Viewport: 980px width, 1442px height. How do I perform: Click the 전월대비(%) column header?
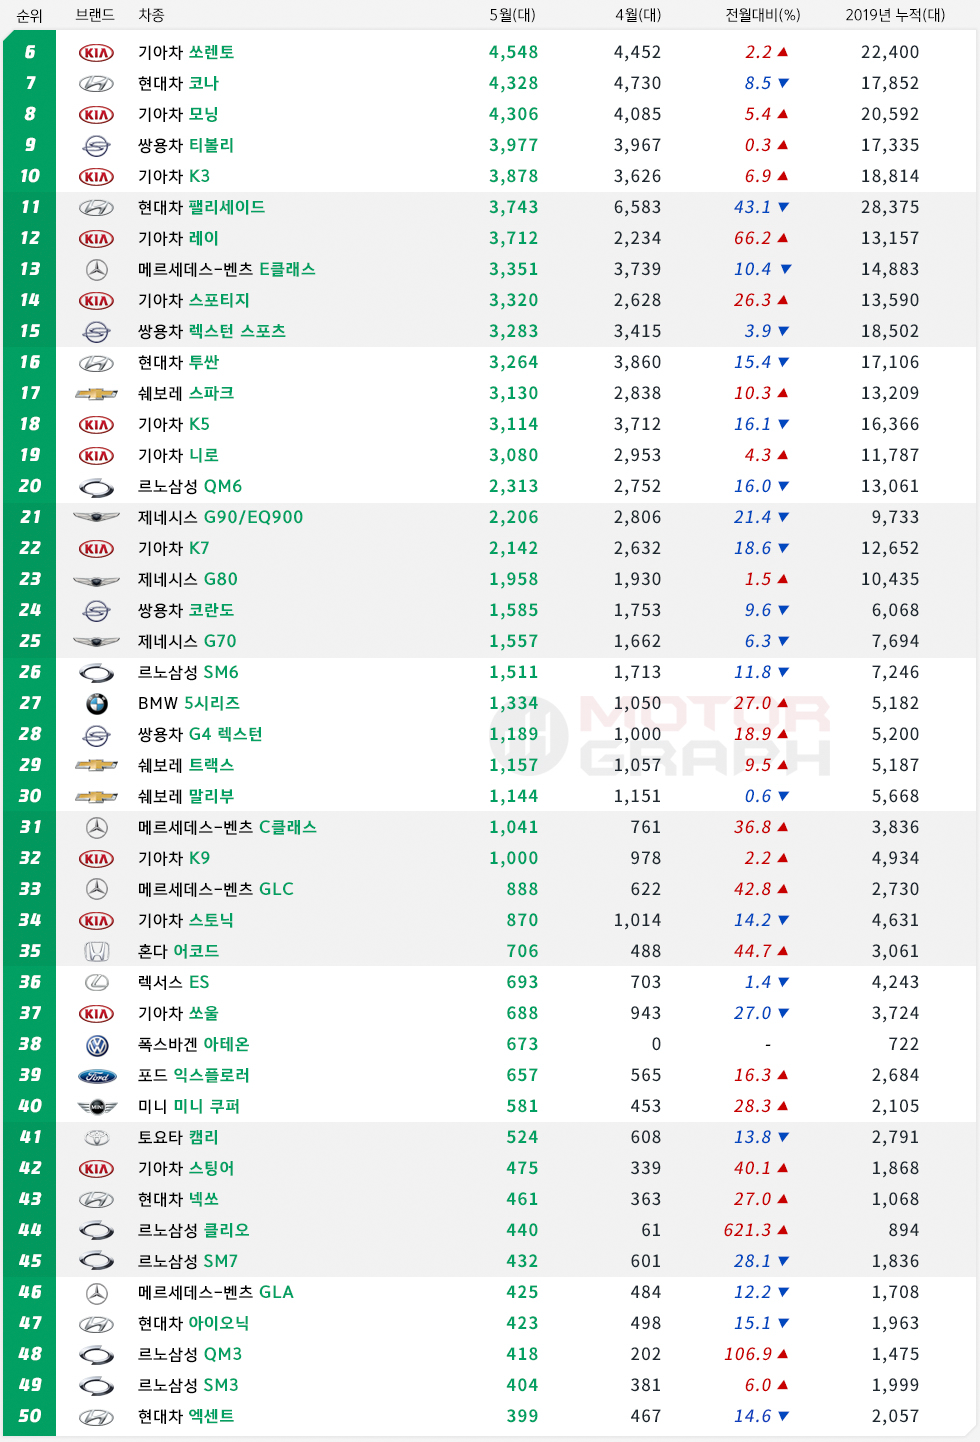tap(762, 15)
